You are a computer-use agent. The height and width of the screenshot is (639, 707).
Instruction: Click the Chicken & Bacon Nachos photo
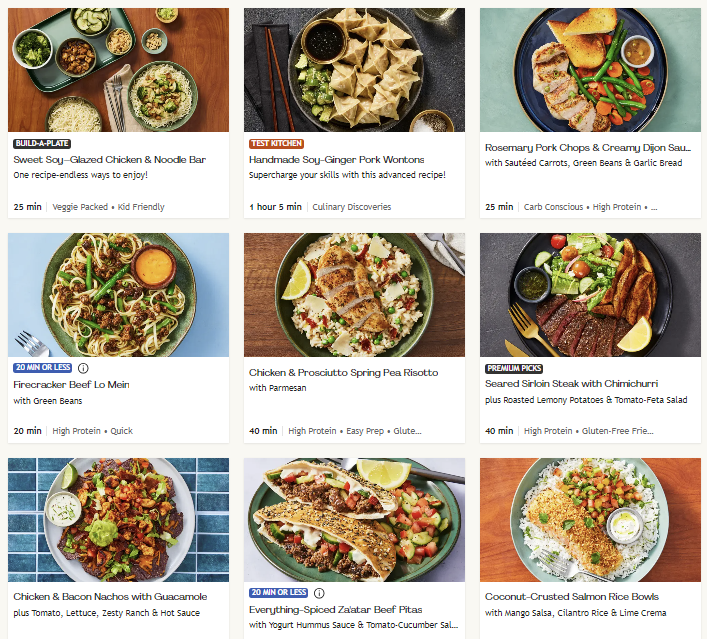(x=118, y=519)
